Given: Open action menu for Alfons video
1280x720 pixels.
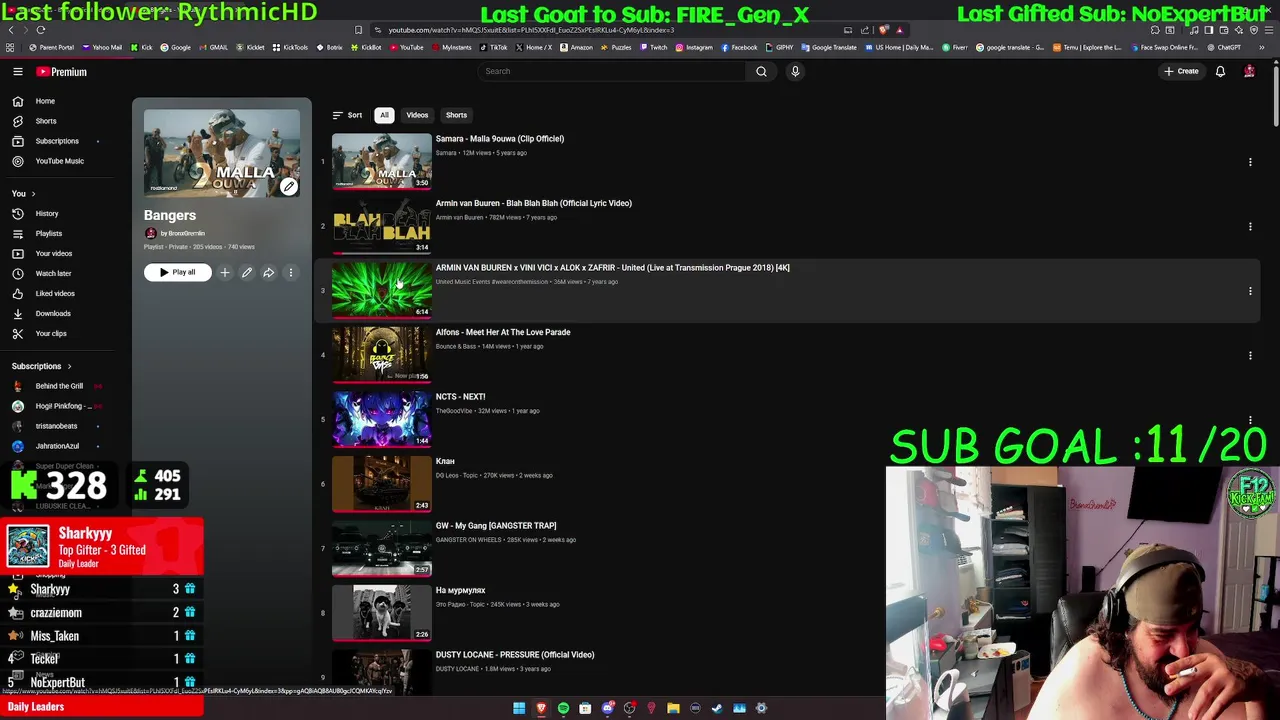Looking at the screenshot, I should pos(1250,355).
